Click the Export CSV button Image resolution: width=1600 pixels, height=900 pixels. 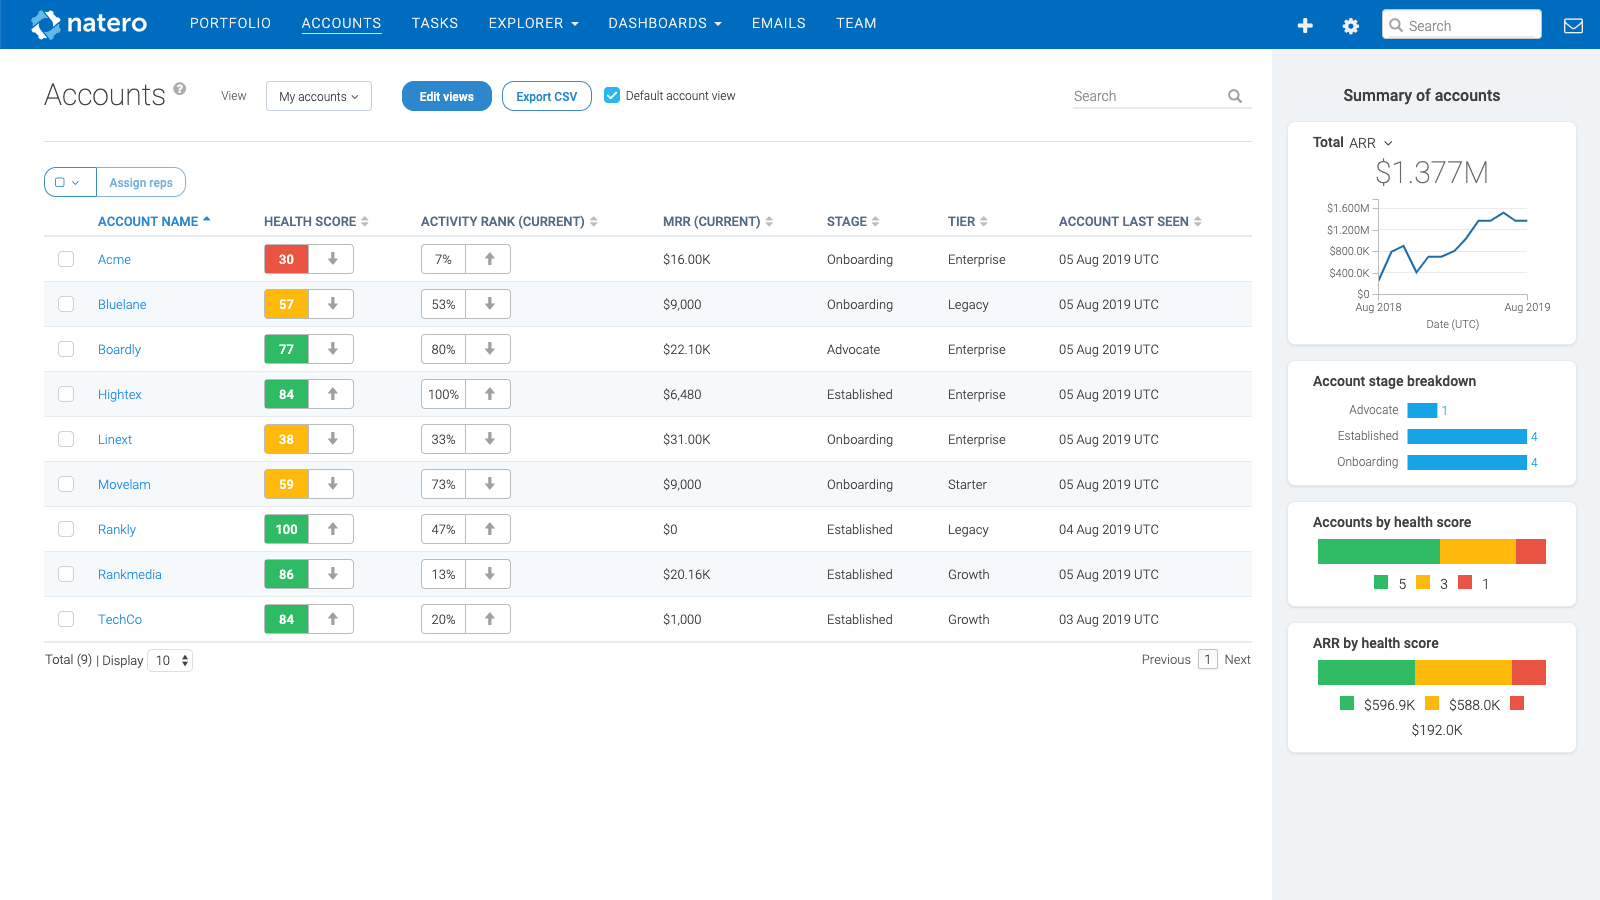click(546, 96)
